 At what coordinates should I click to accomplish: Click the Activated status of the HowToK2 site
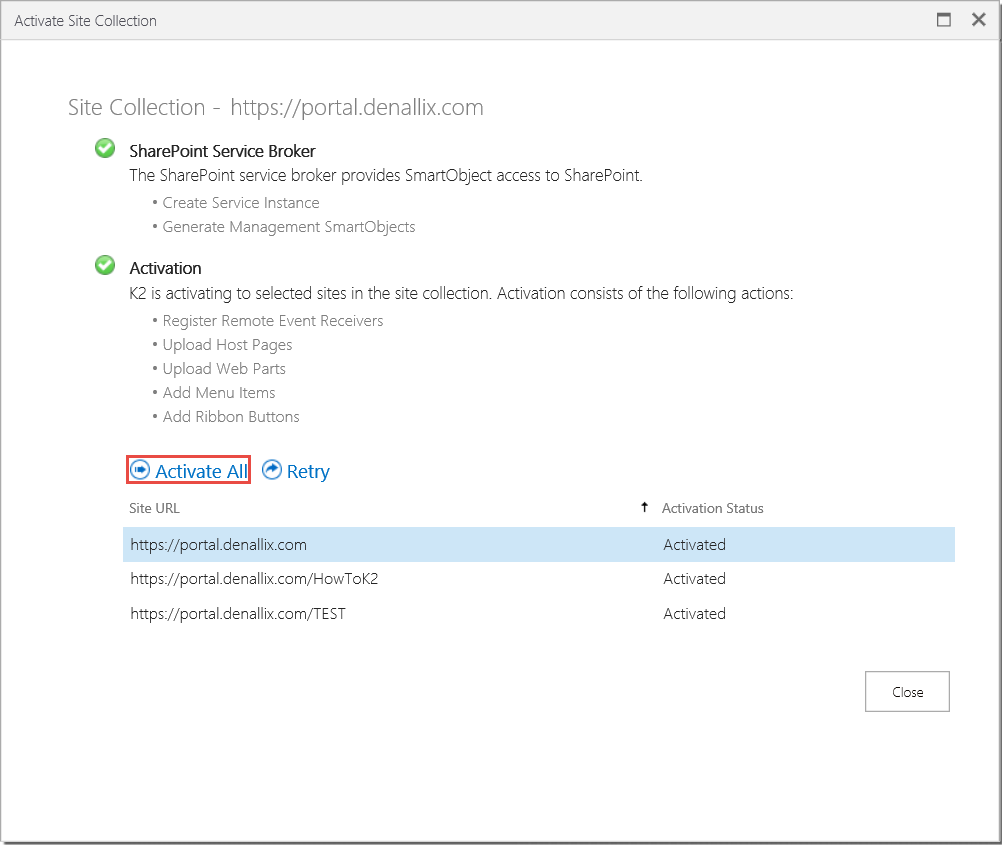694,579
